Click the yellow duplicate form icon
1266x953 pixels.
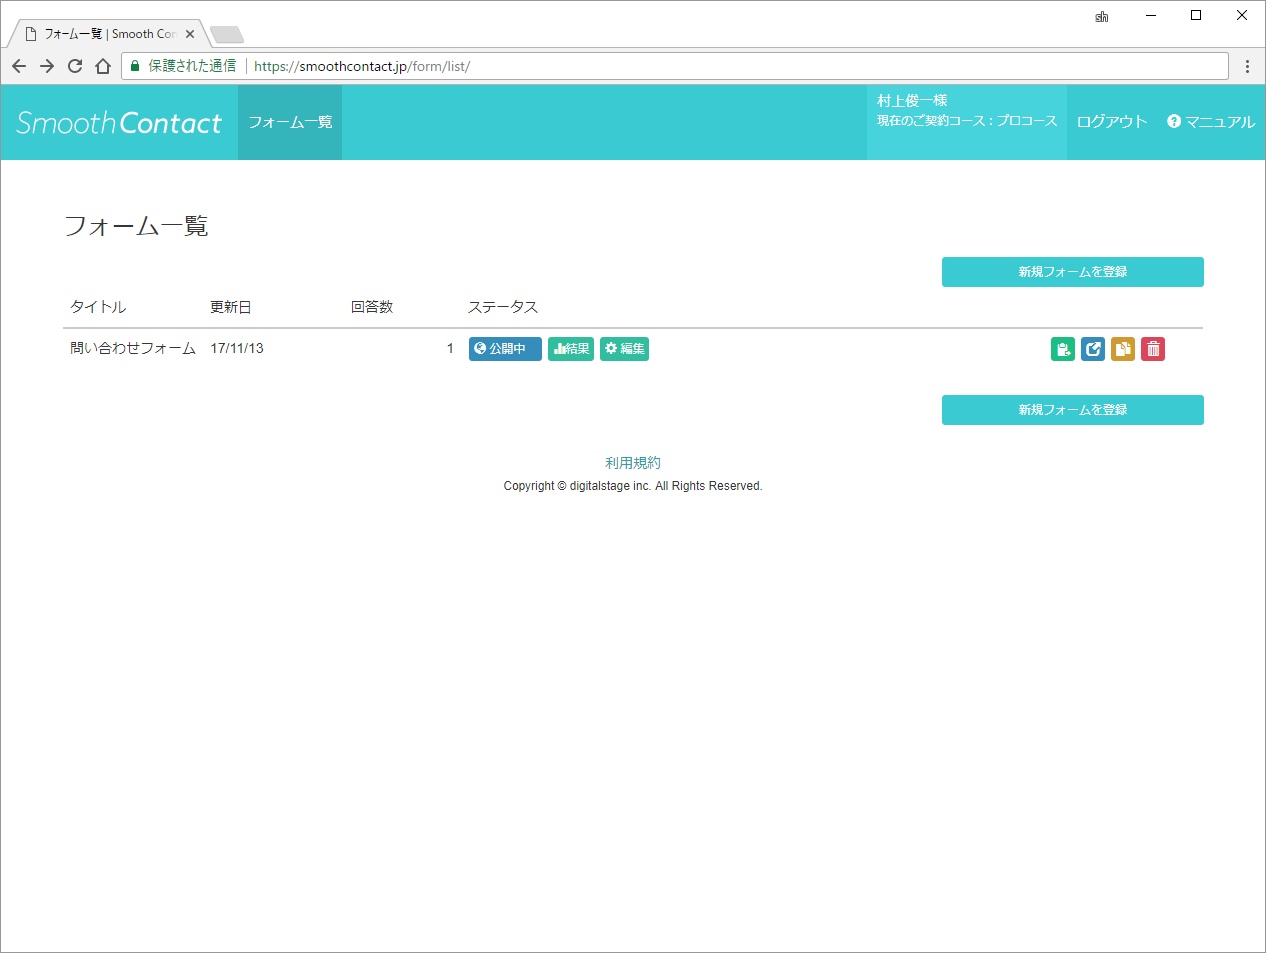(x=1123, y=349)
